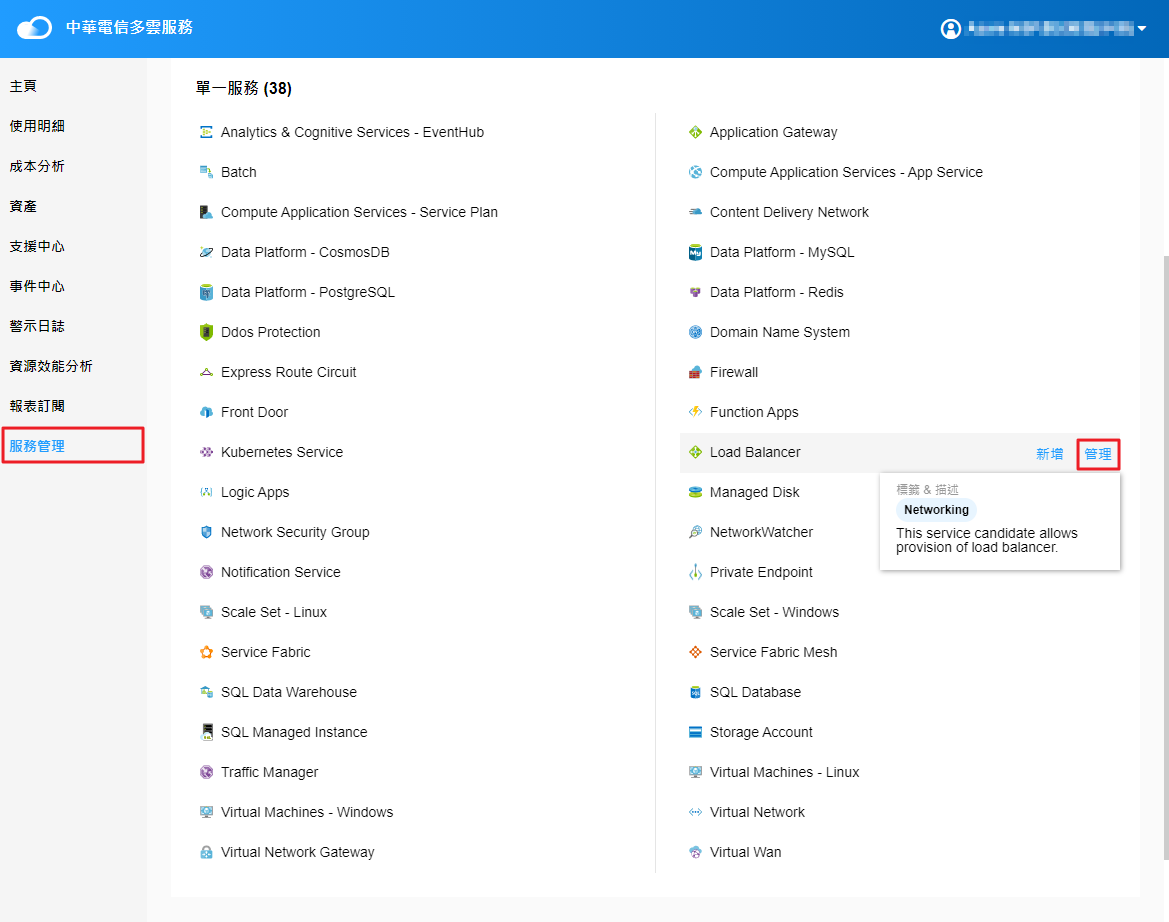Click the PostgreSQL icon

pyautogui.click(x=207, y=292)
